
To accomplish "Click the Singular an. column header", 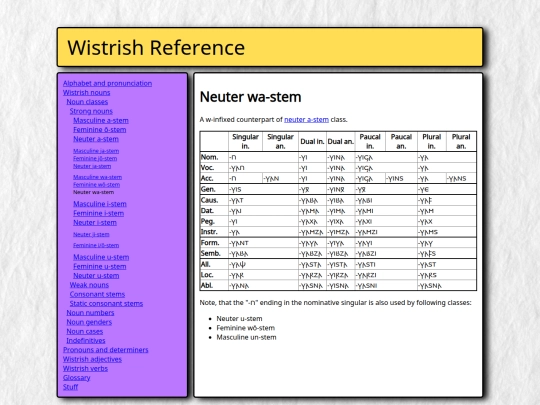I will 280,141.
